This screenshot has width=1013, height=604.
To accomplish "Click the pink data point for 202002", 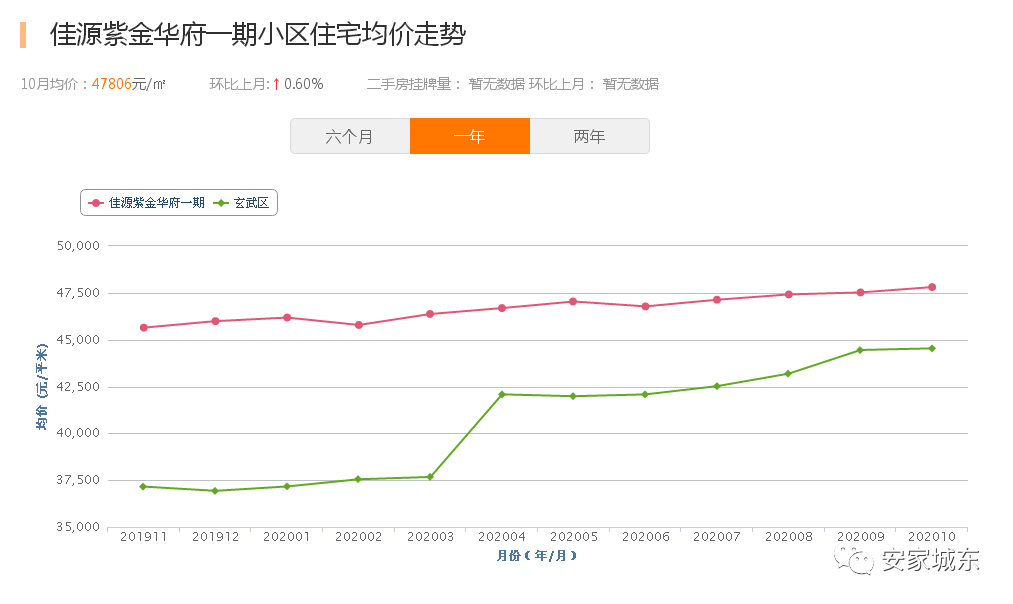I will (359, 325).
